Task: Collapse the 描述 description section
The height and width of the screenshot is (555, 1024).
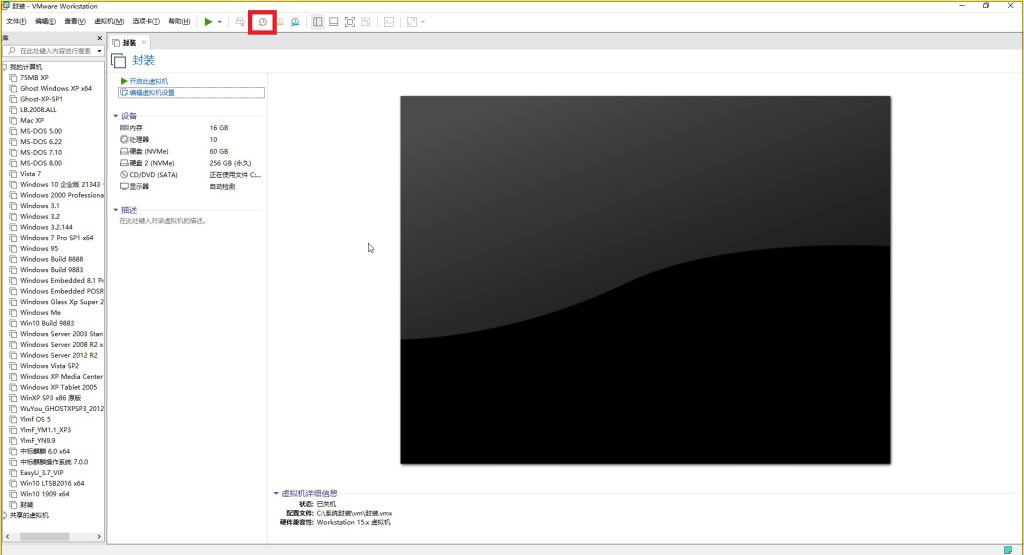Action: click(116, 210)
